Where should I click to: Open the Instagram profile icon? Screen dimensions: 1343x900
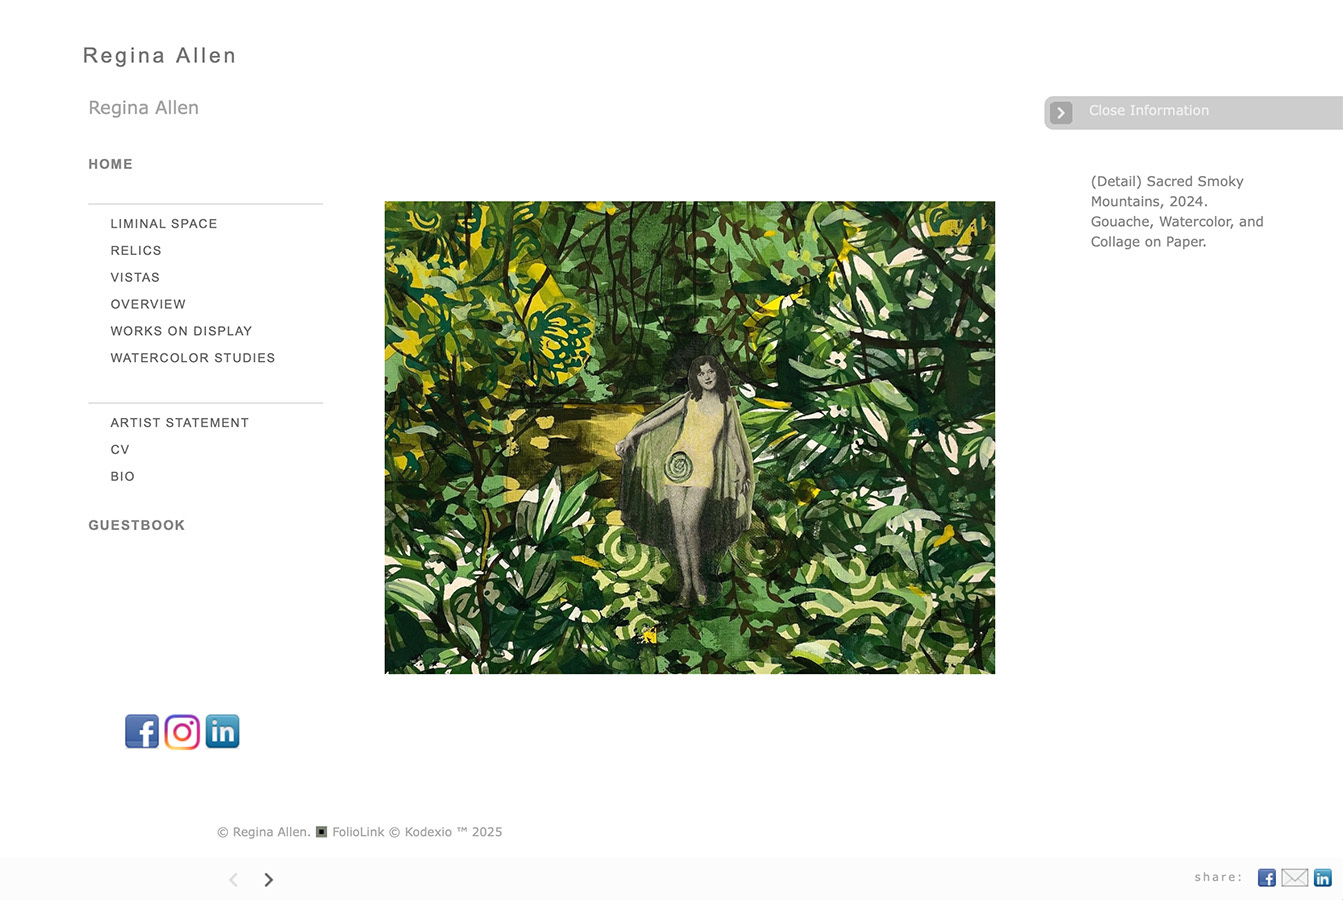(x=182, y=732)
